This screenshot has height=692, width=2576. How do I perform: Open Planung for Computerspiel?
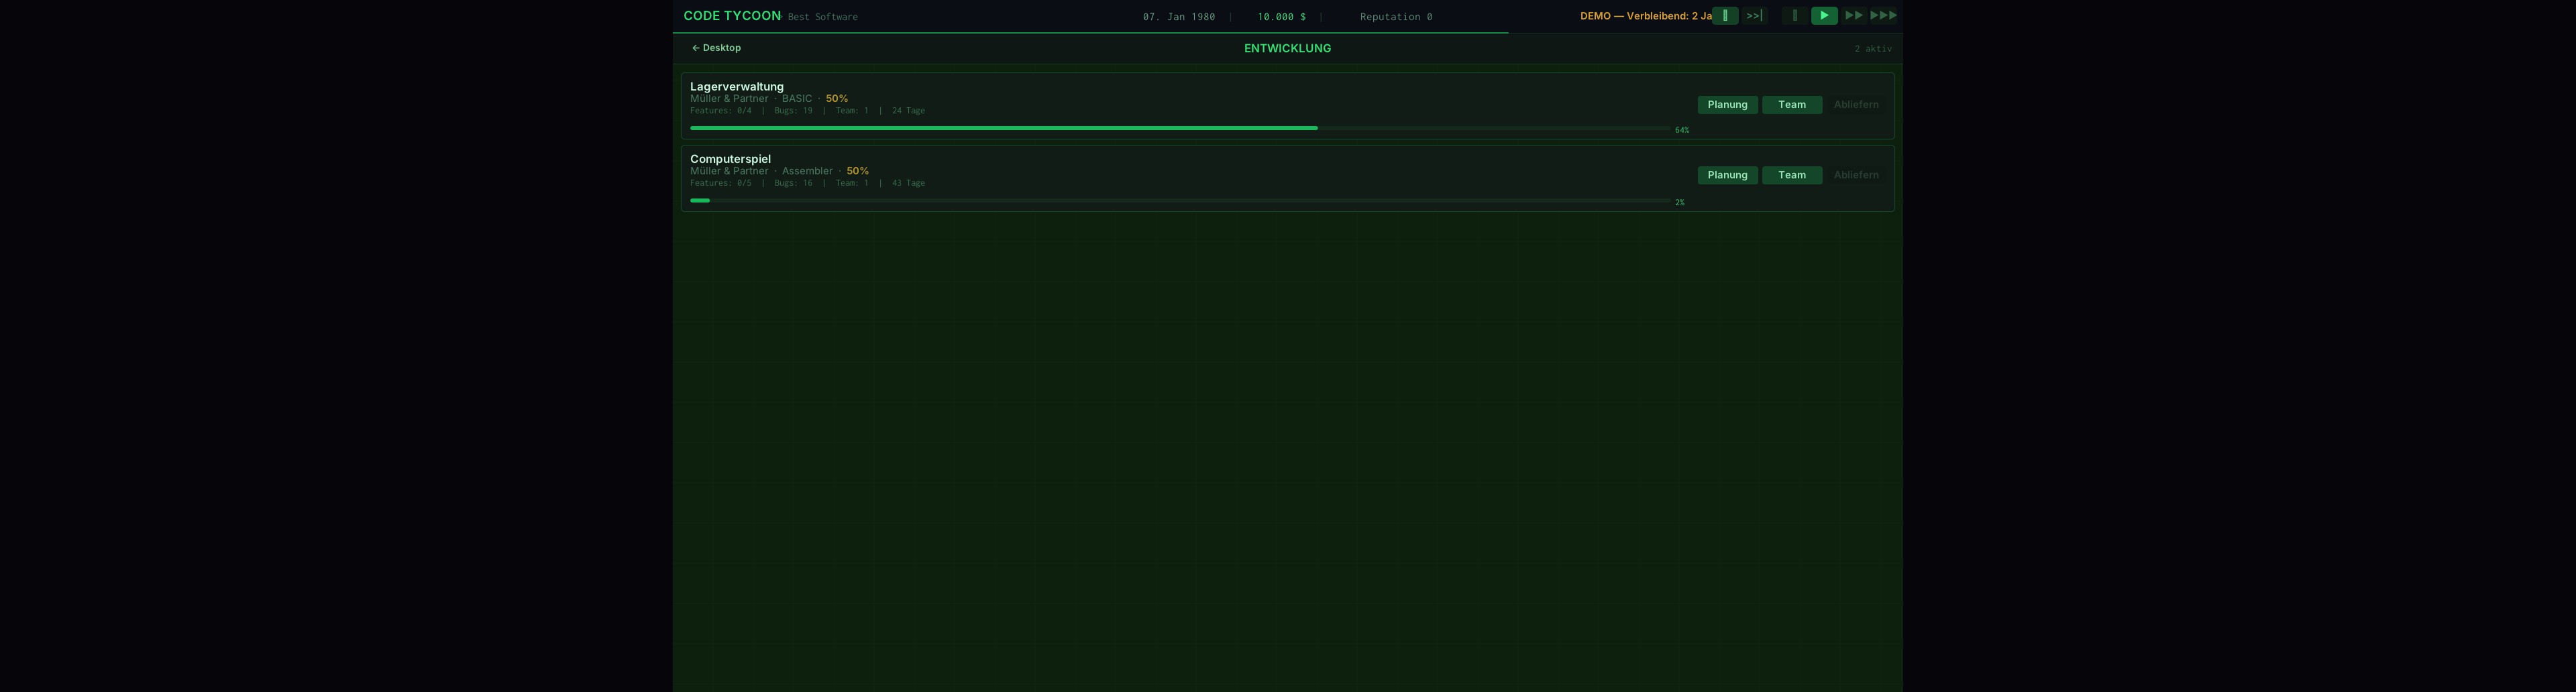pos(1727,175)
